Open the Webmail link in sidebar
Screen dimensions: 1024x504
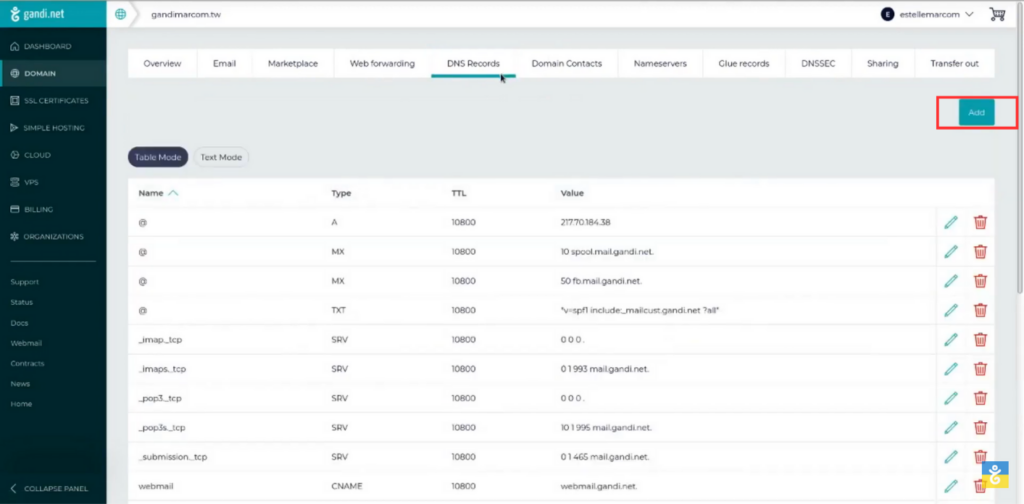coord(24,343)
